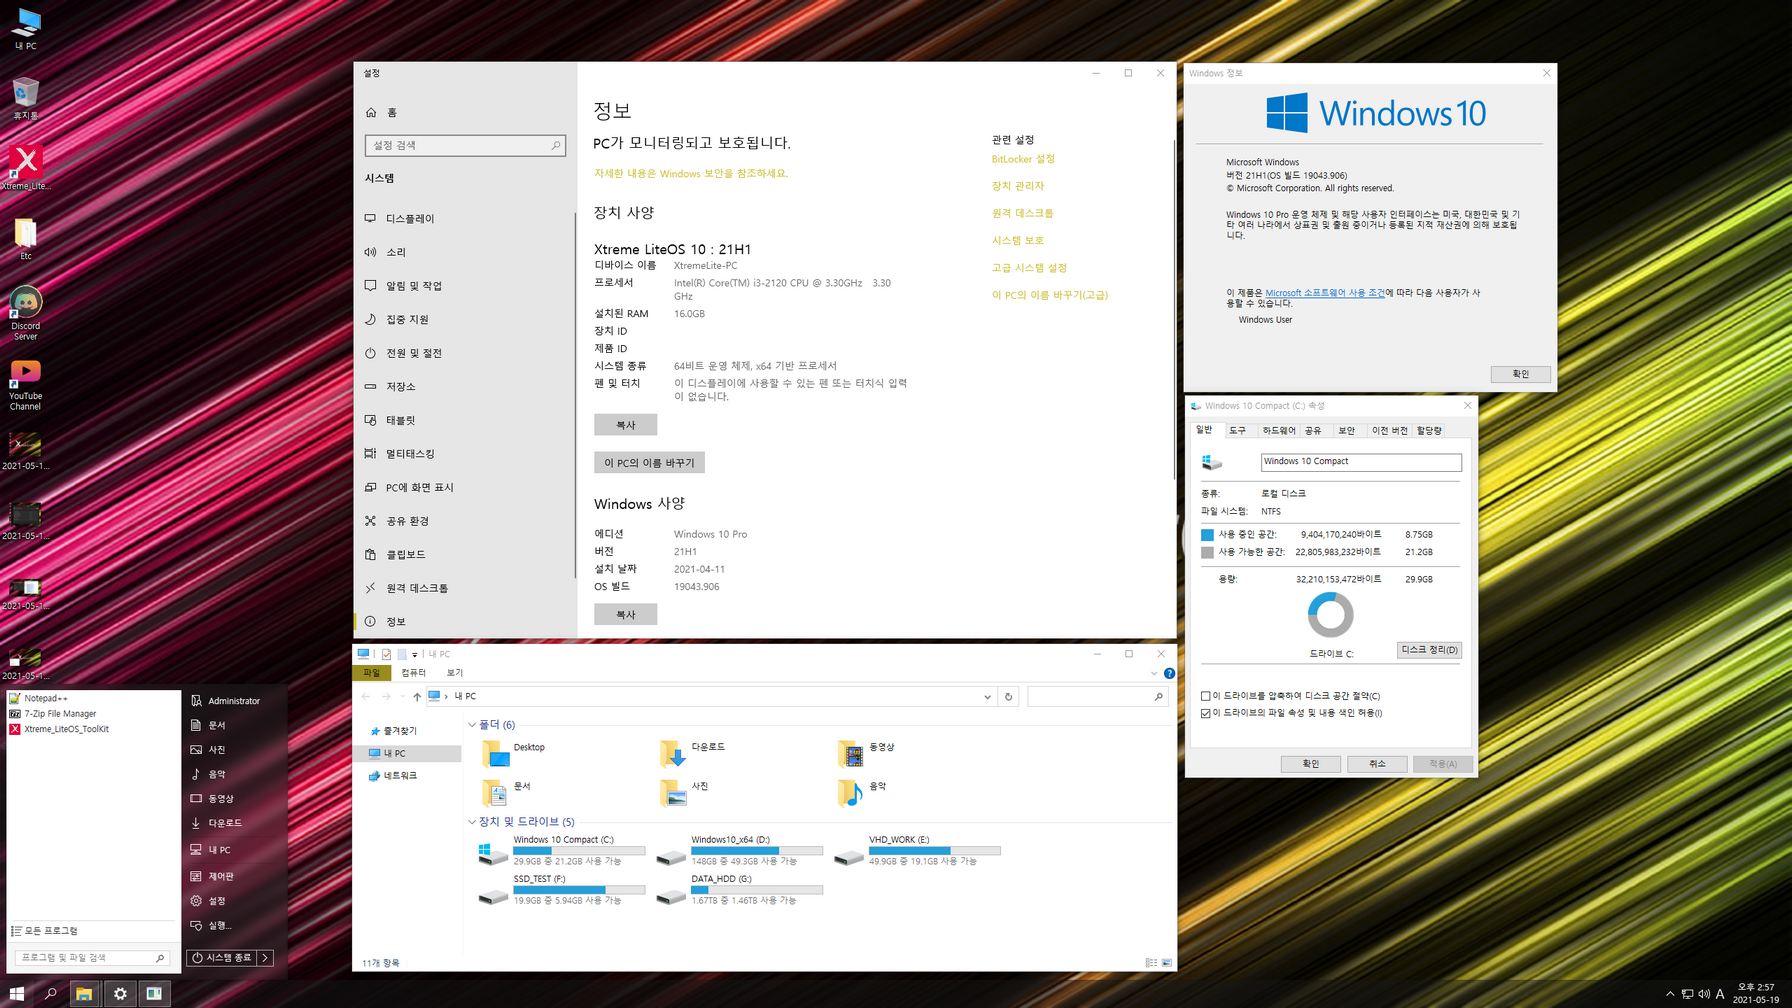1792x1008 pixels.
Task: Open the Explorer address bar dropdown
Action: point(987,696)
